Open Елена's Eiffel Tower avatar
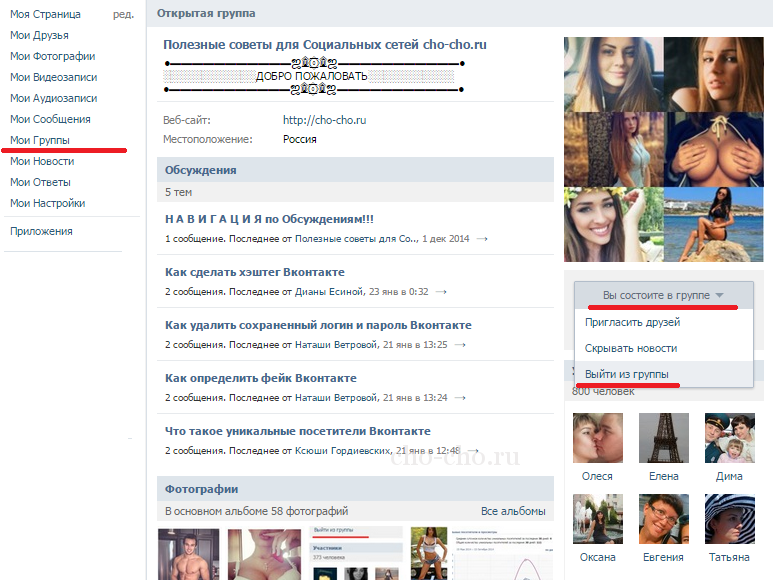The image size is (773, 580). coord(663,438)
